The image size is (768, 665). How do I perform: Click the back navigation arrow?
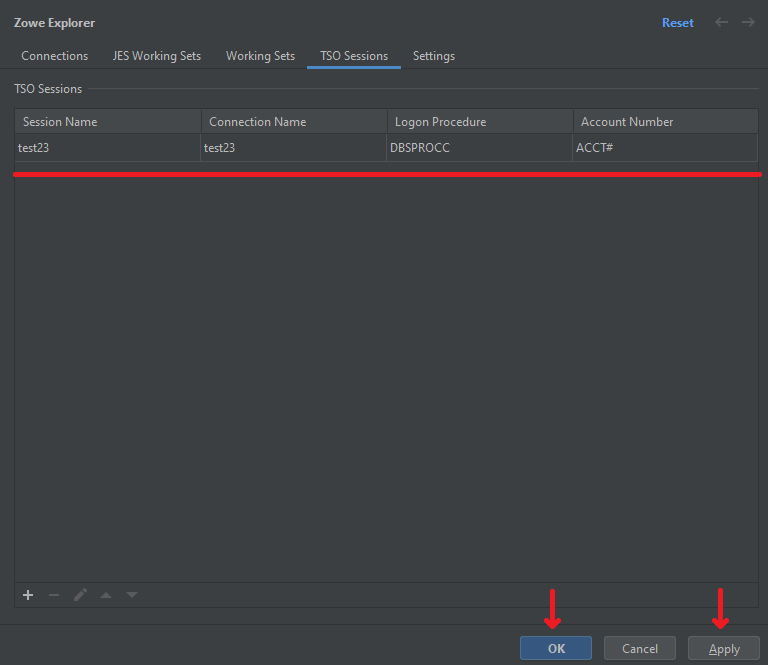(721, 22)
